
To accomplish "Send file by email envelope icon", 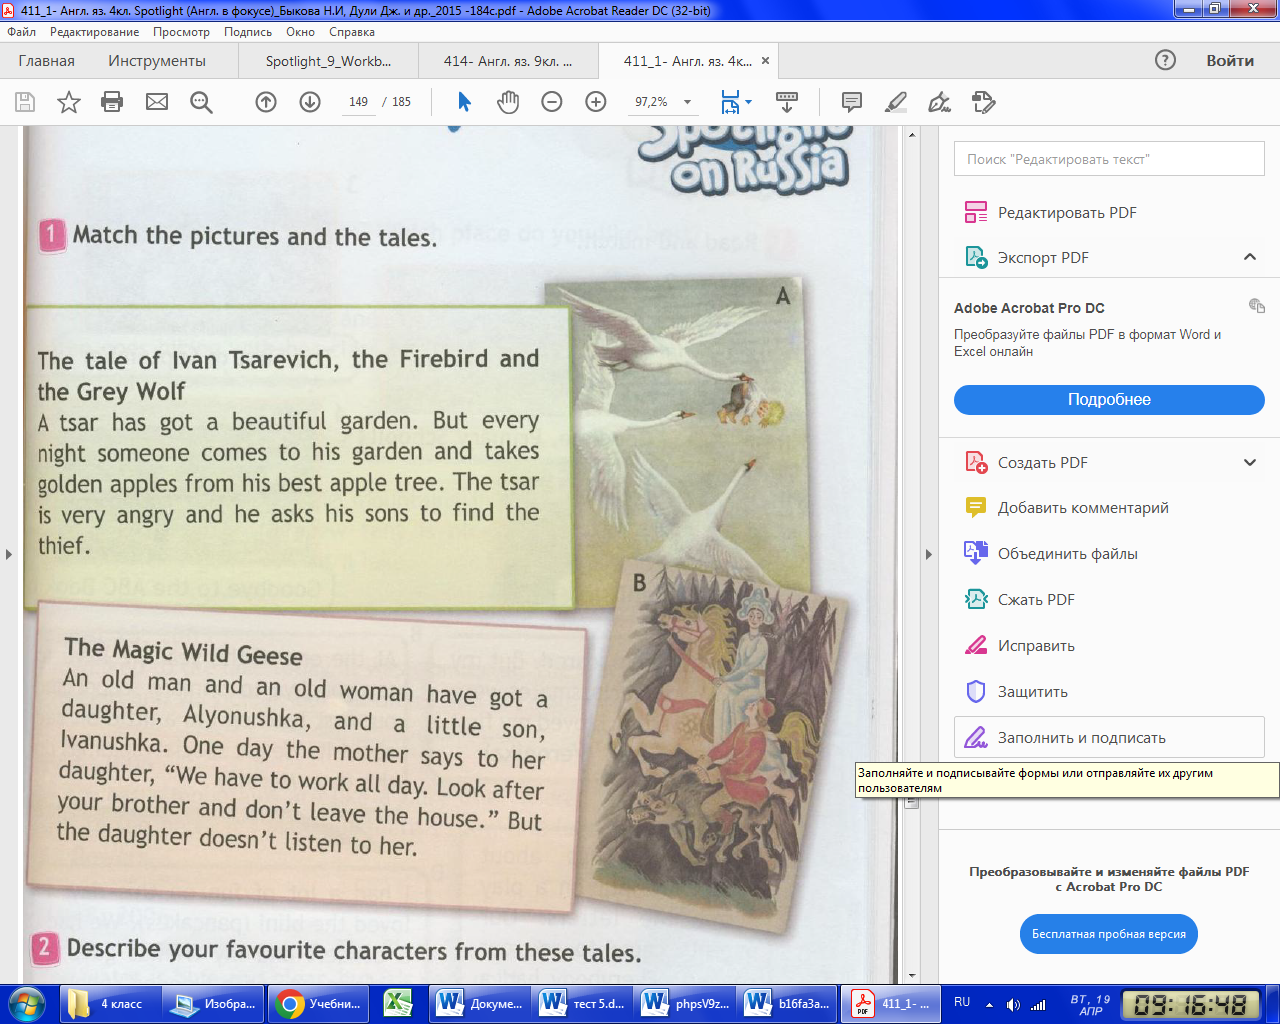I will 157,102.
